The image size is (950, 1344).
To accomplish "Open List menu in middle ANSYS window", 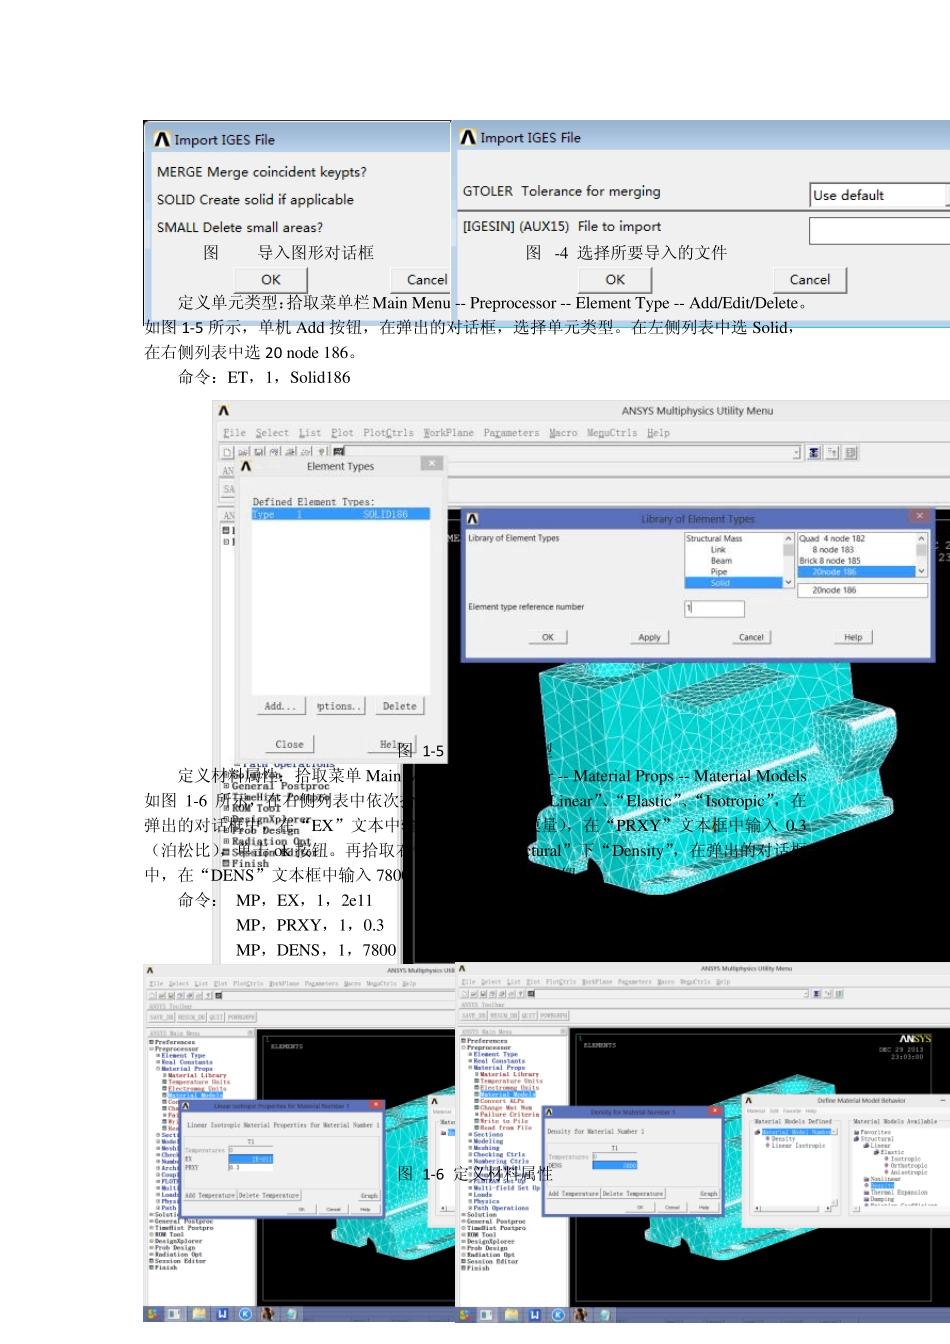I will click(310, 433).
